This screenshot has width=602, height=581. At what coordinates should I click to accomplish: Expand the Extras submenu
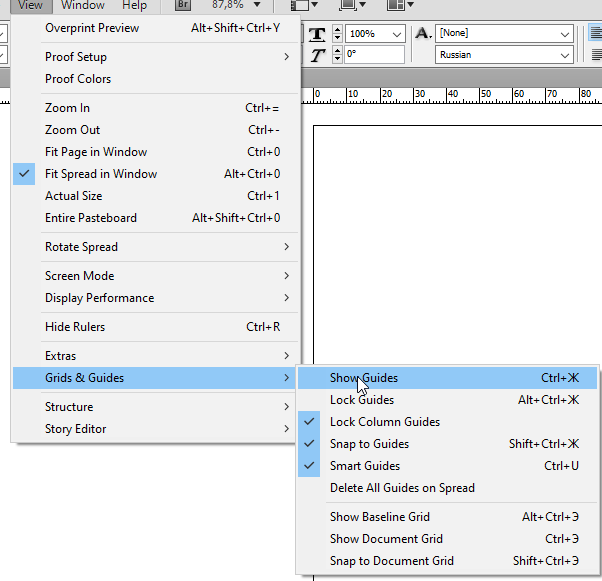156,356
